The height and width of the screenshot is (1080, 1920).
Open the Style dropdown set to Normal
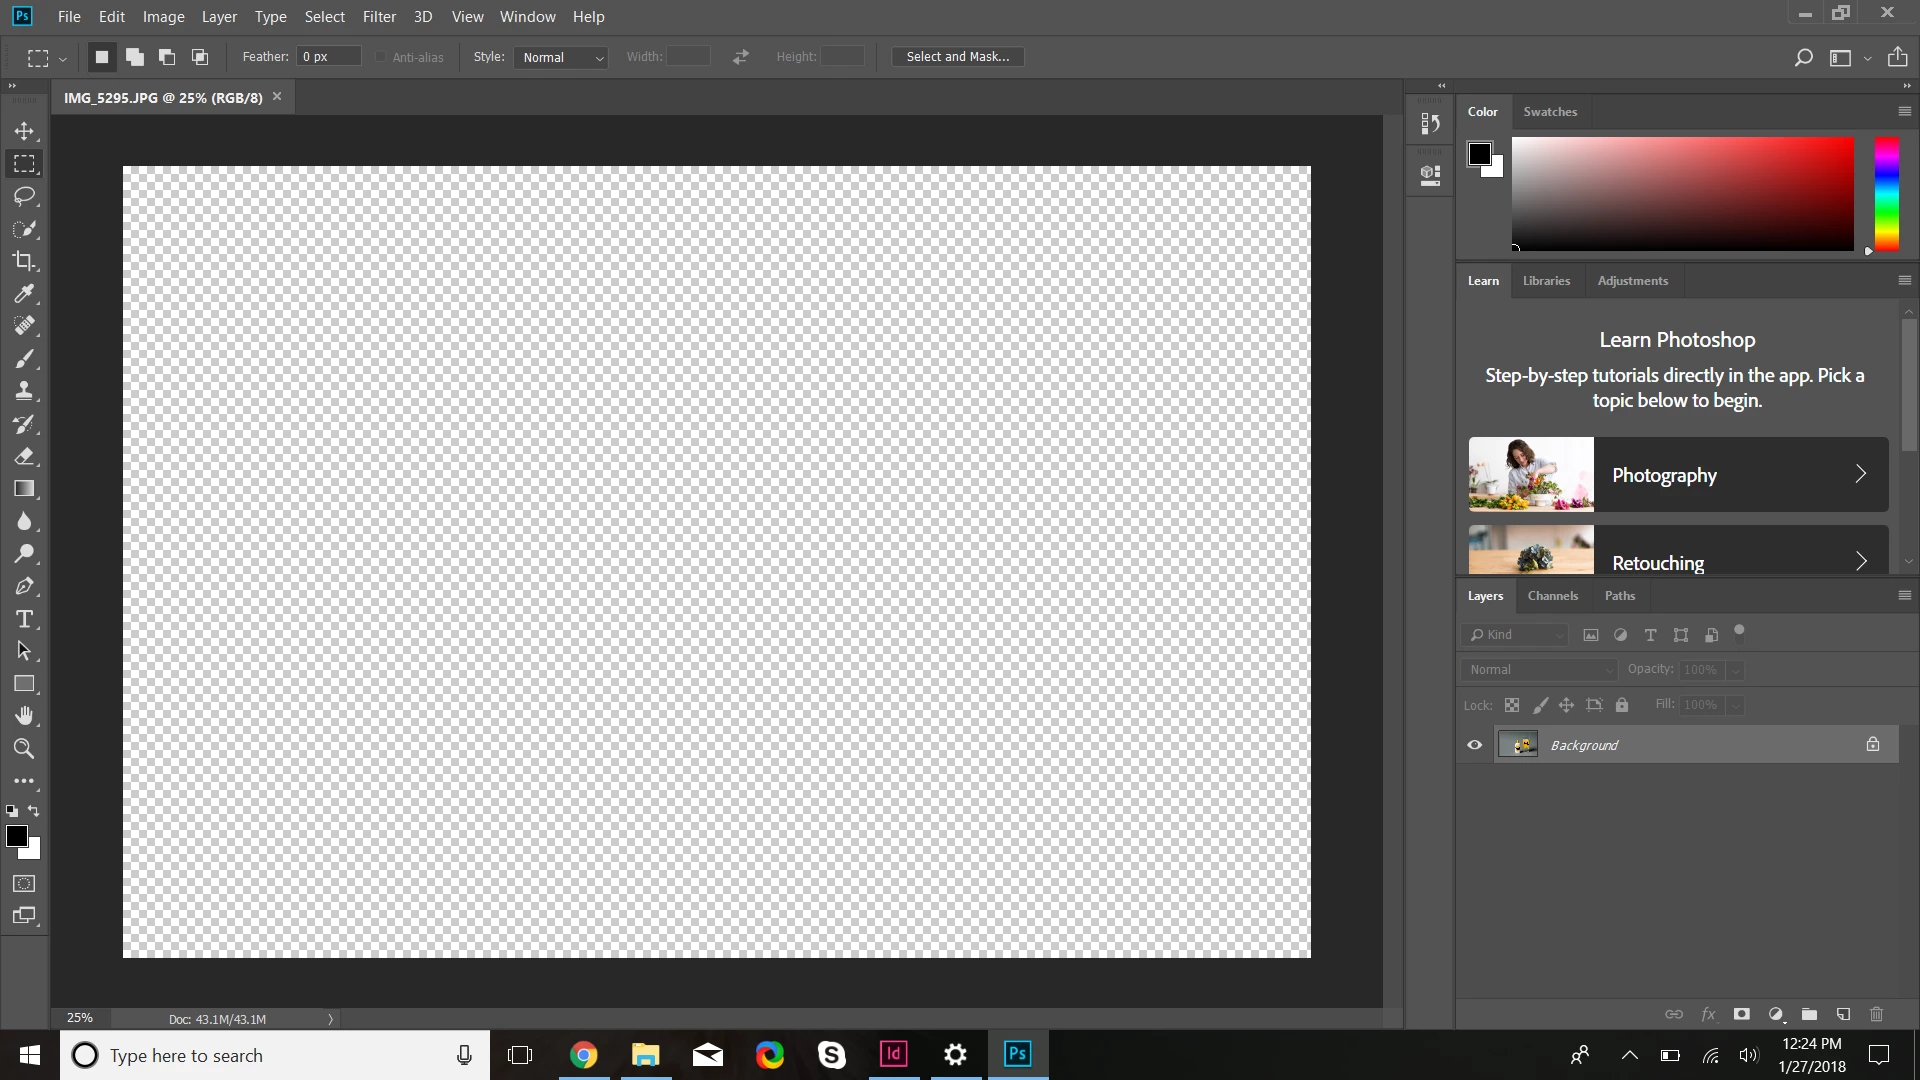pyautogui.click(x=562, y=57)
